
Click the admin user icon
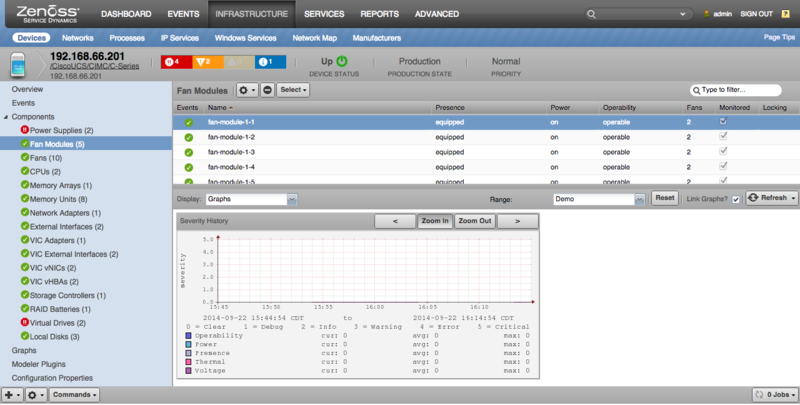[x=707, y=14]
